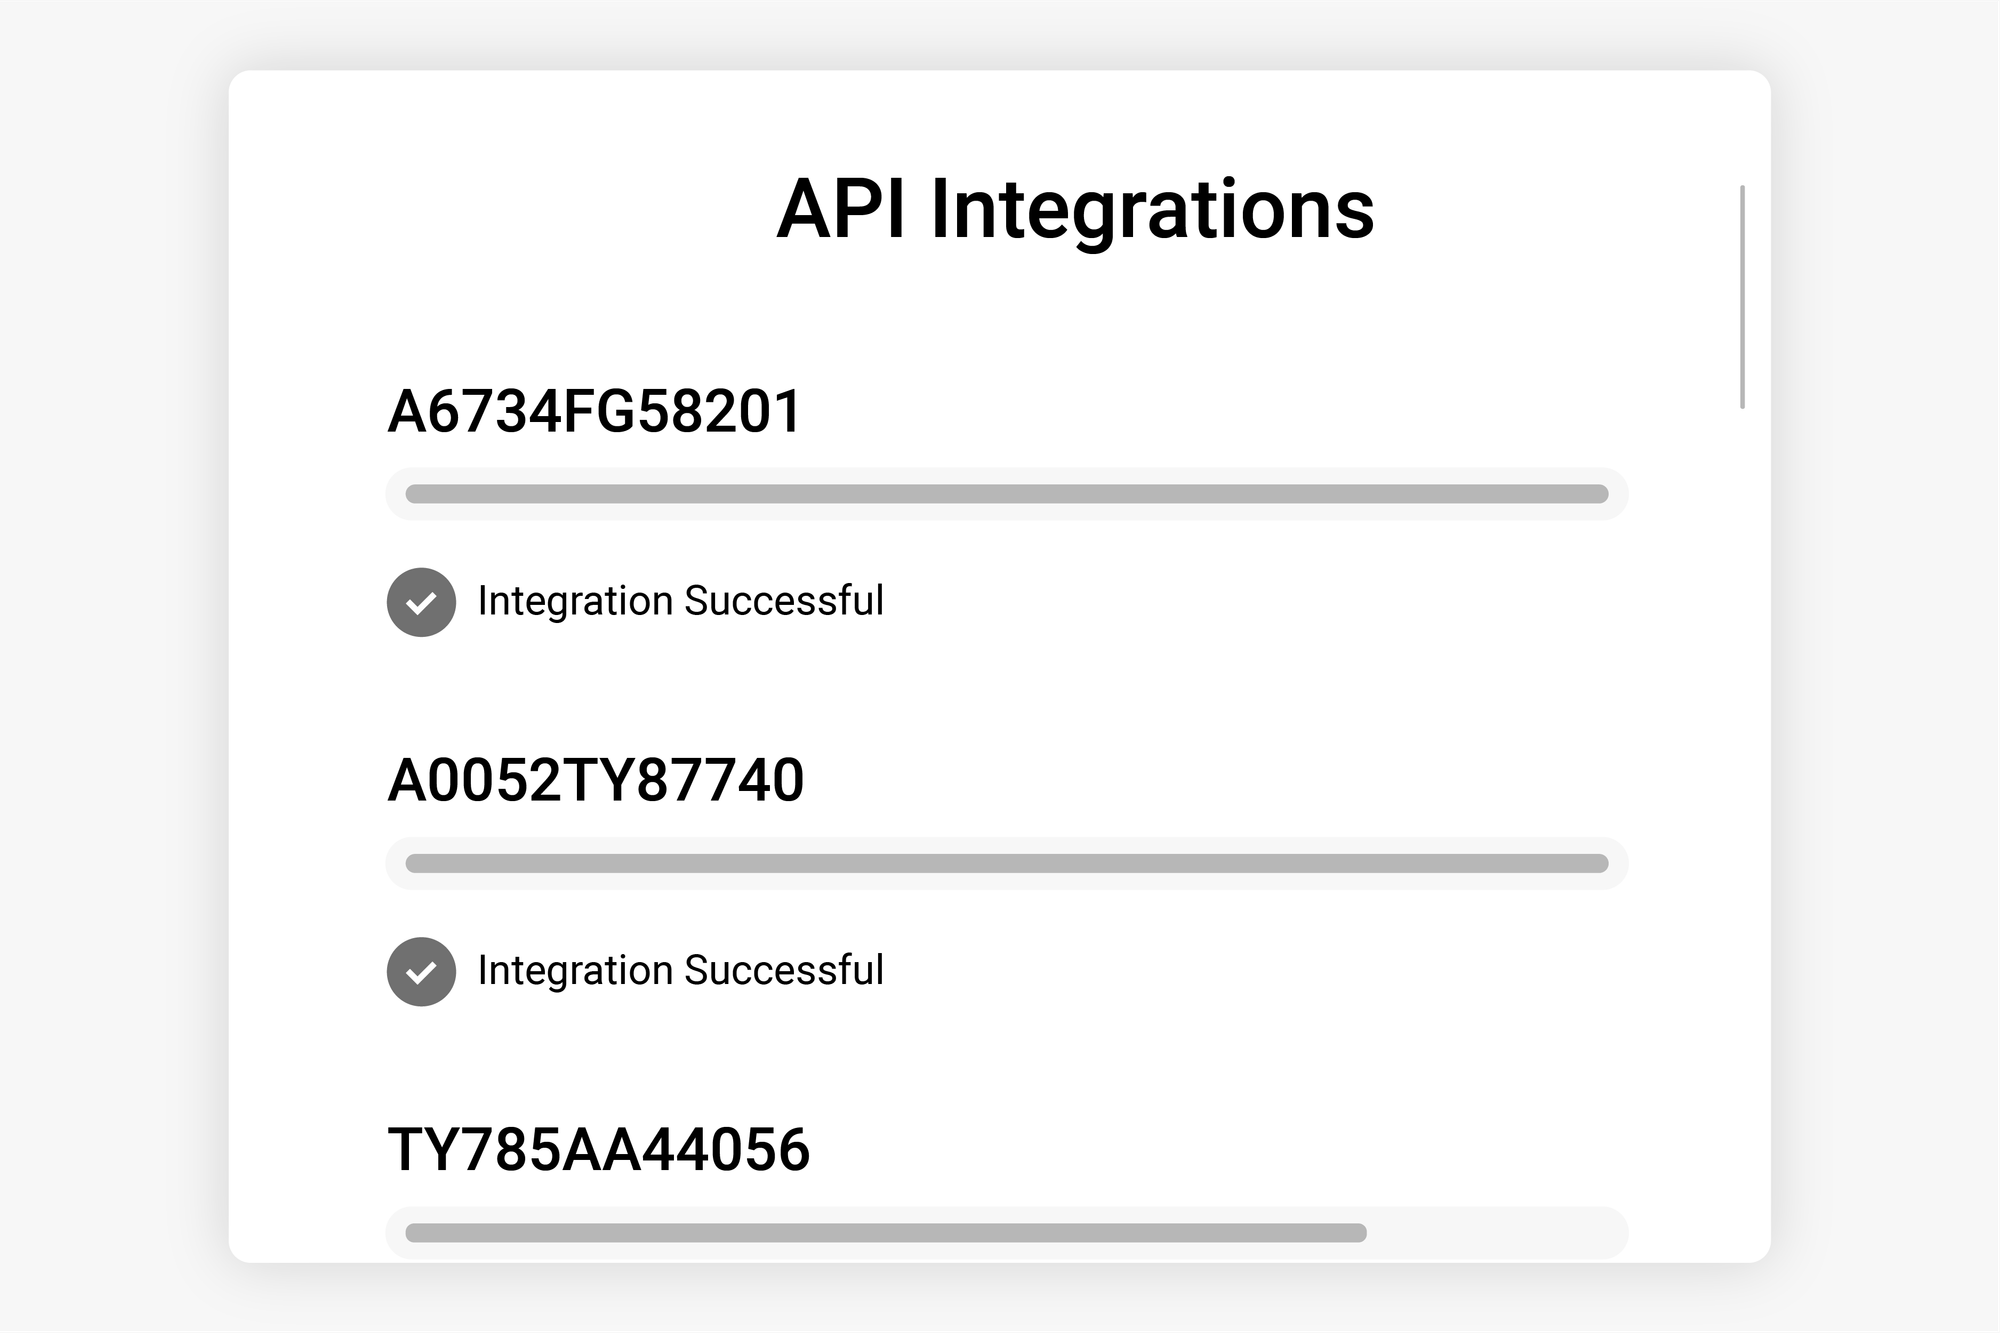Click the word "Integration" in the A6734FG58201 status

pyautogui.click(x=574, y=601)
